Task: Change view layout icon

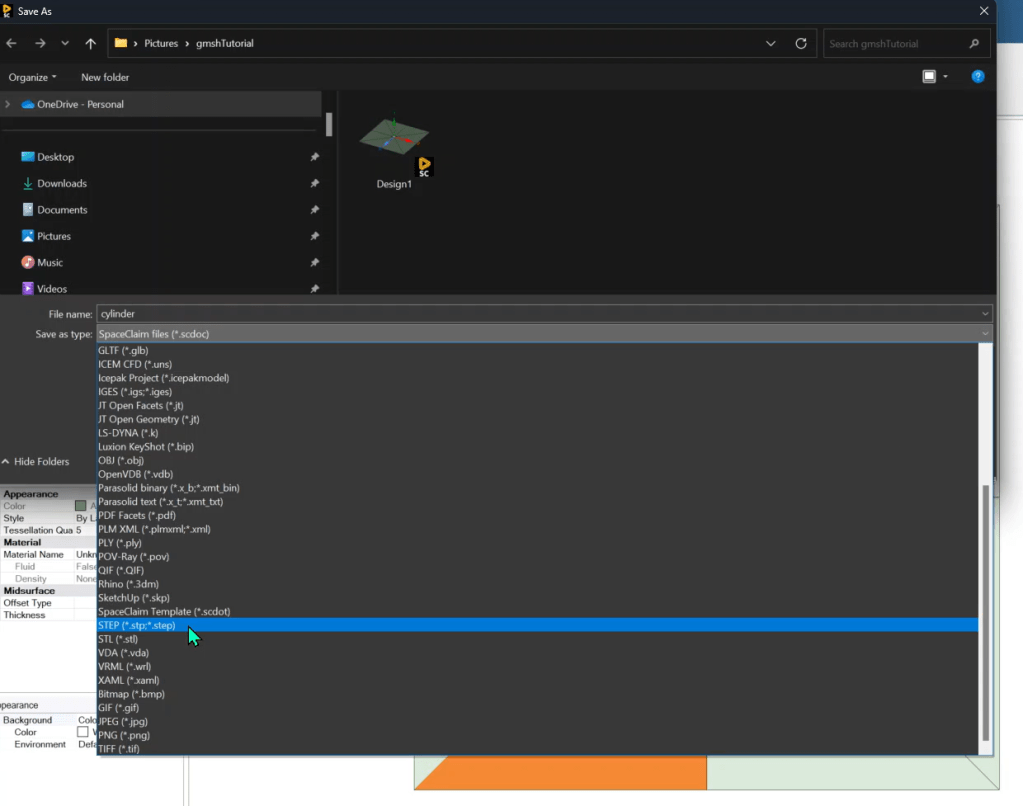Action: coord(929,77)
